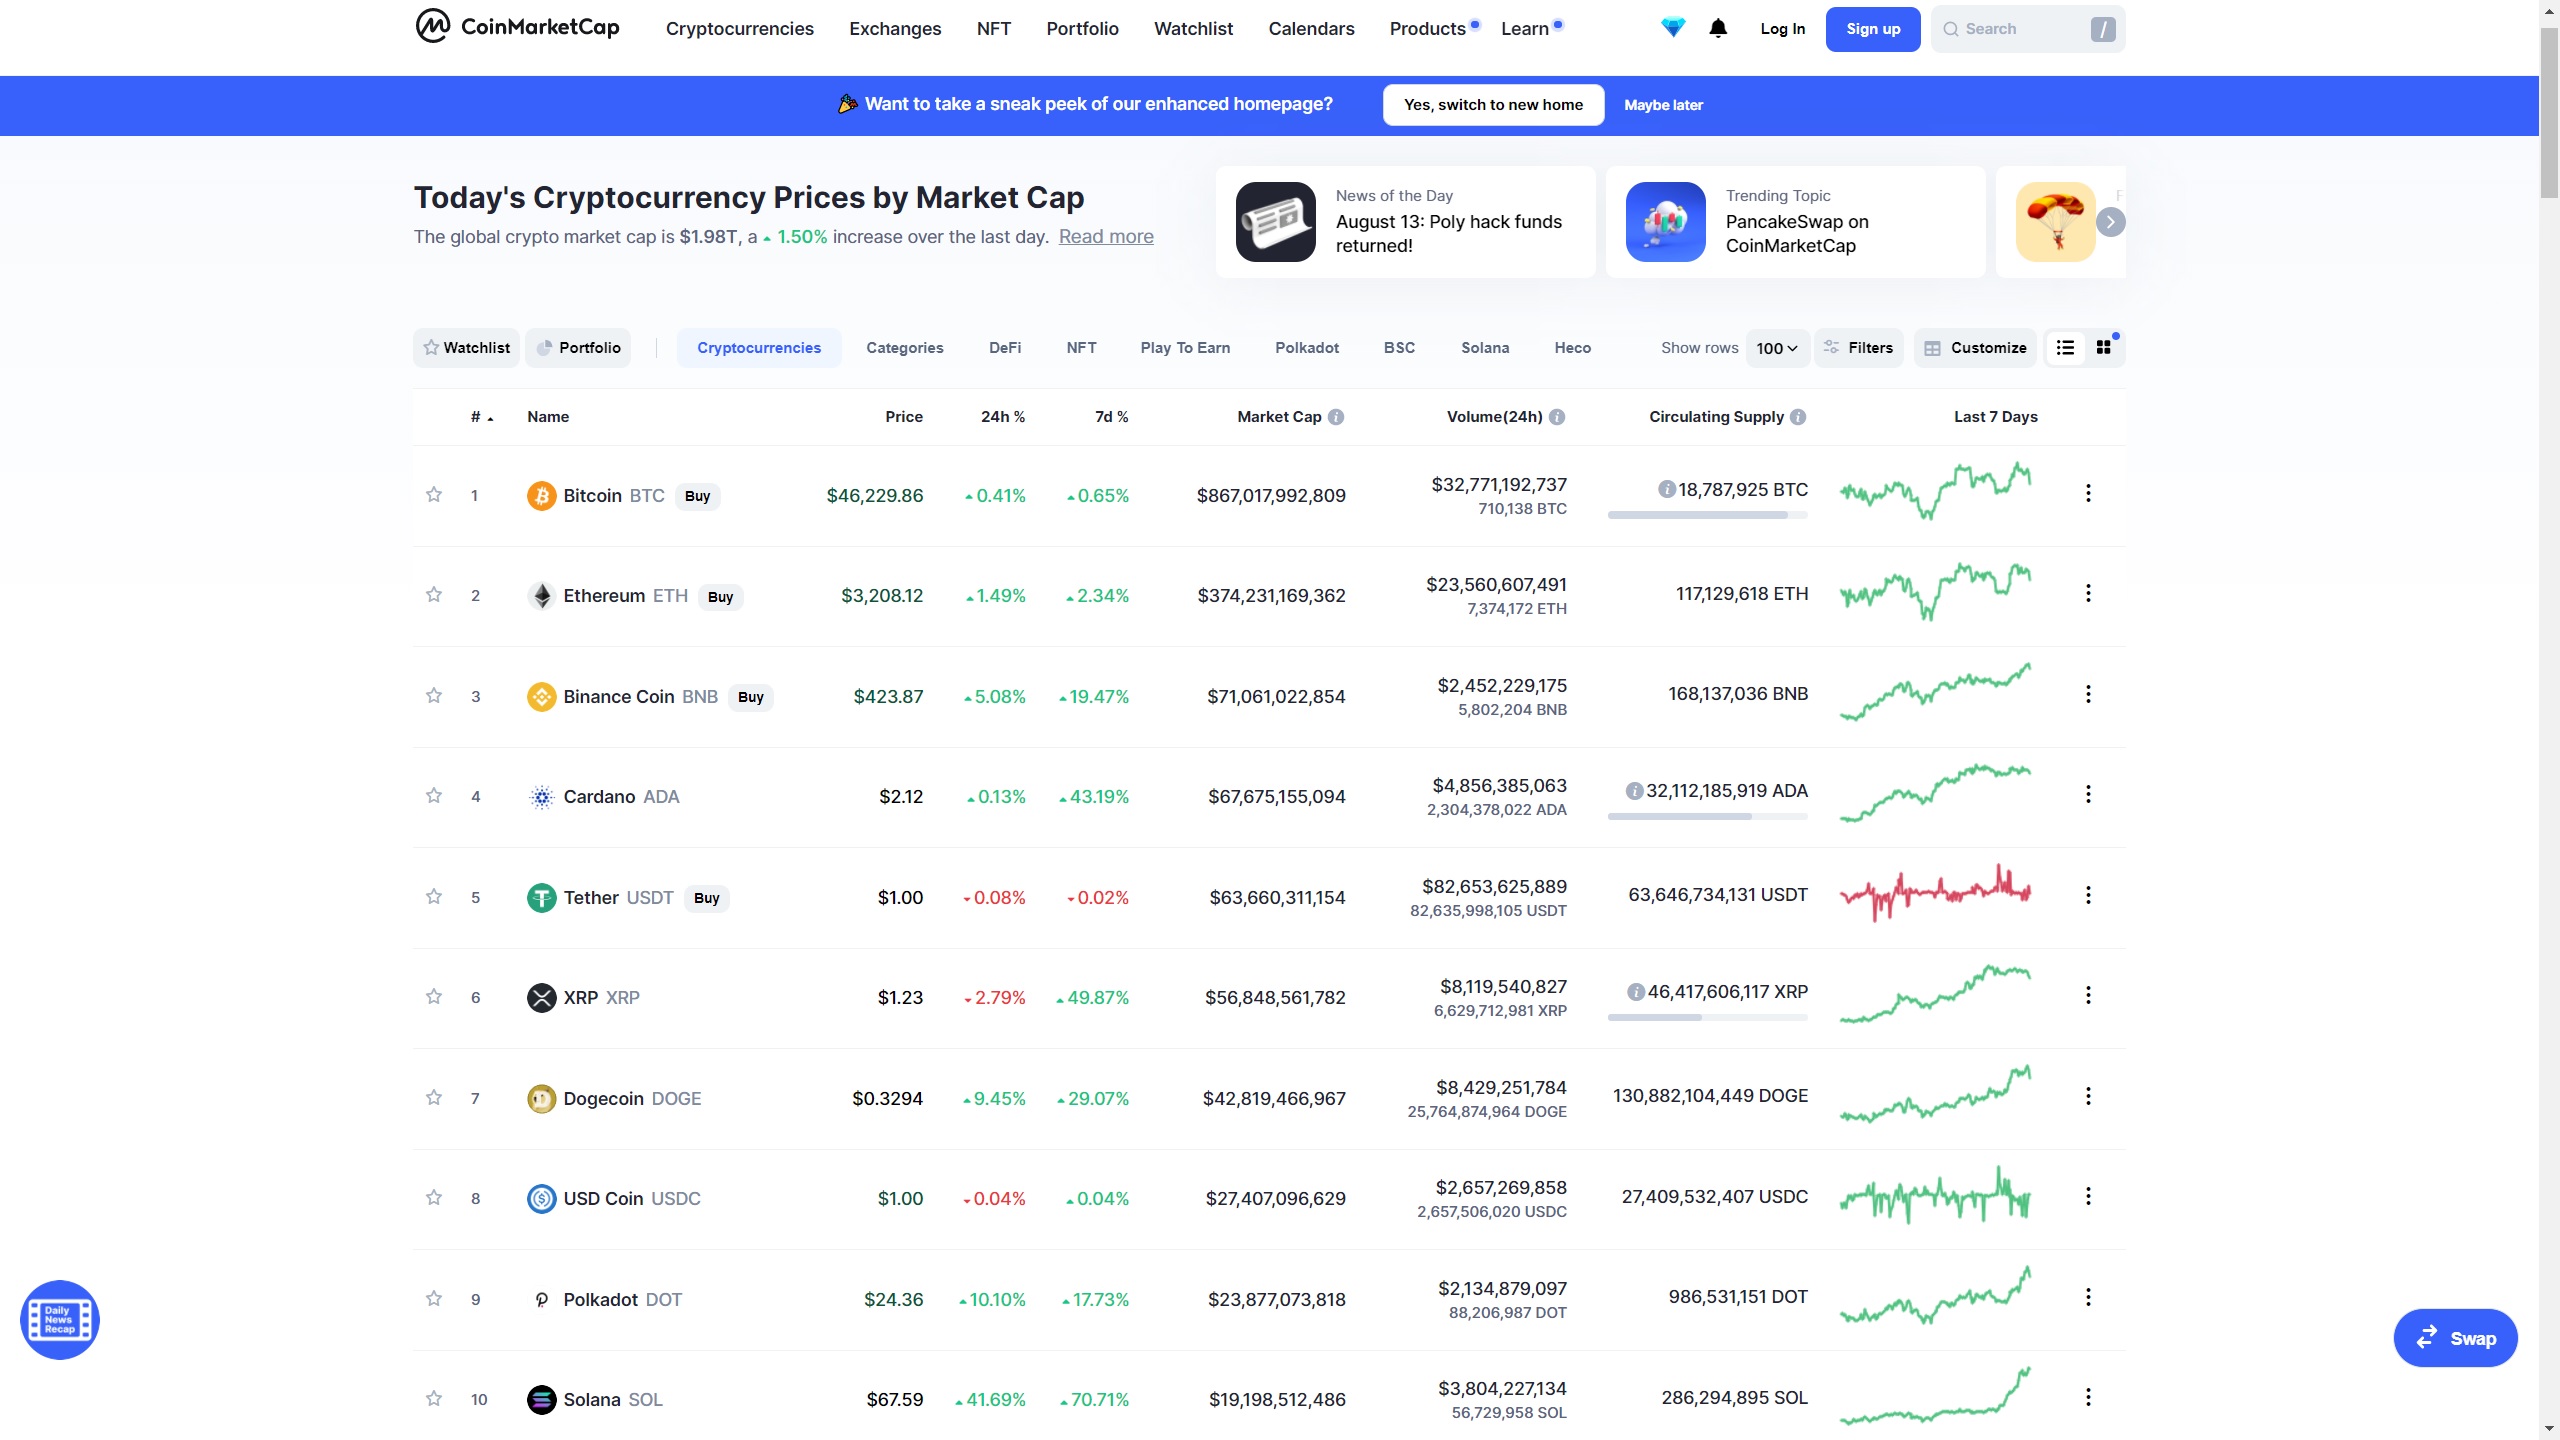2560x1440 pixels.
Task: Open the notifications bell
Action: pos(1718,28)
